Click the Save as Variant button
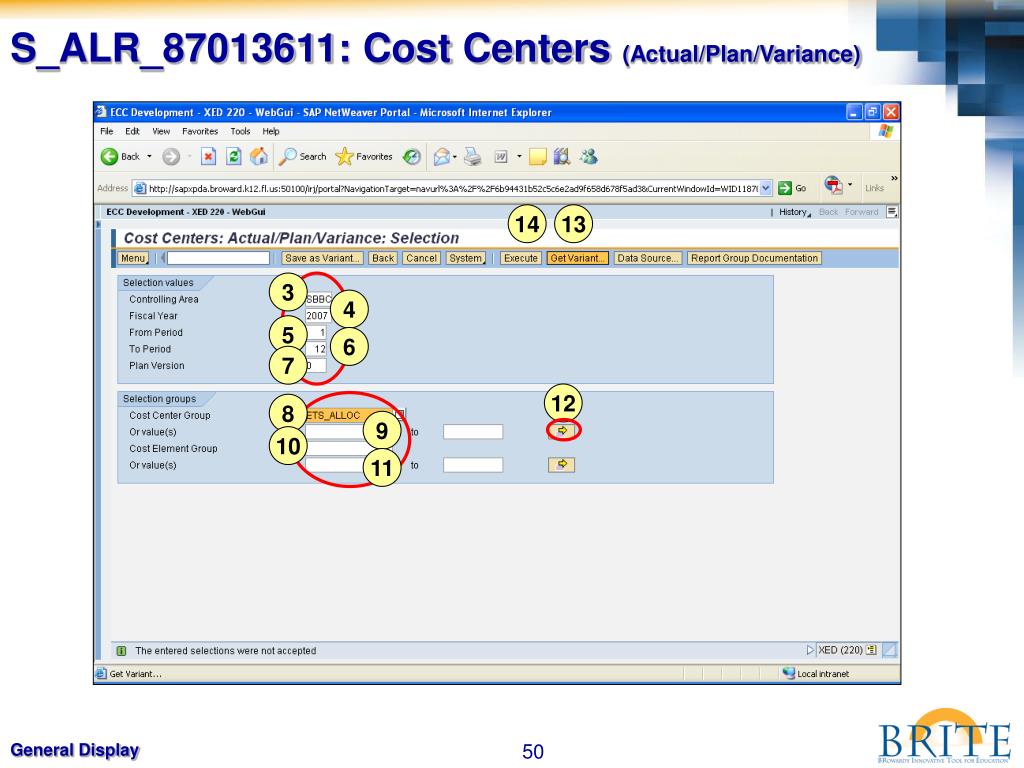Viewport: 1024px width, 768px height. click(323, 258)
